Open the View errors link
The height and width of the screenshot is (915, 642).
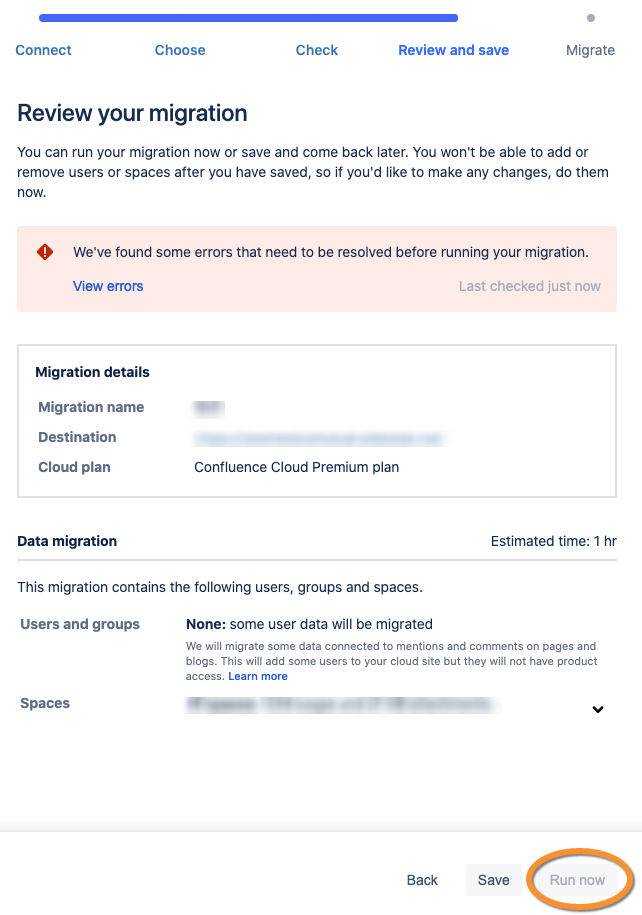tap(108, 286)
